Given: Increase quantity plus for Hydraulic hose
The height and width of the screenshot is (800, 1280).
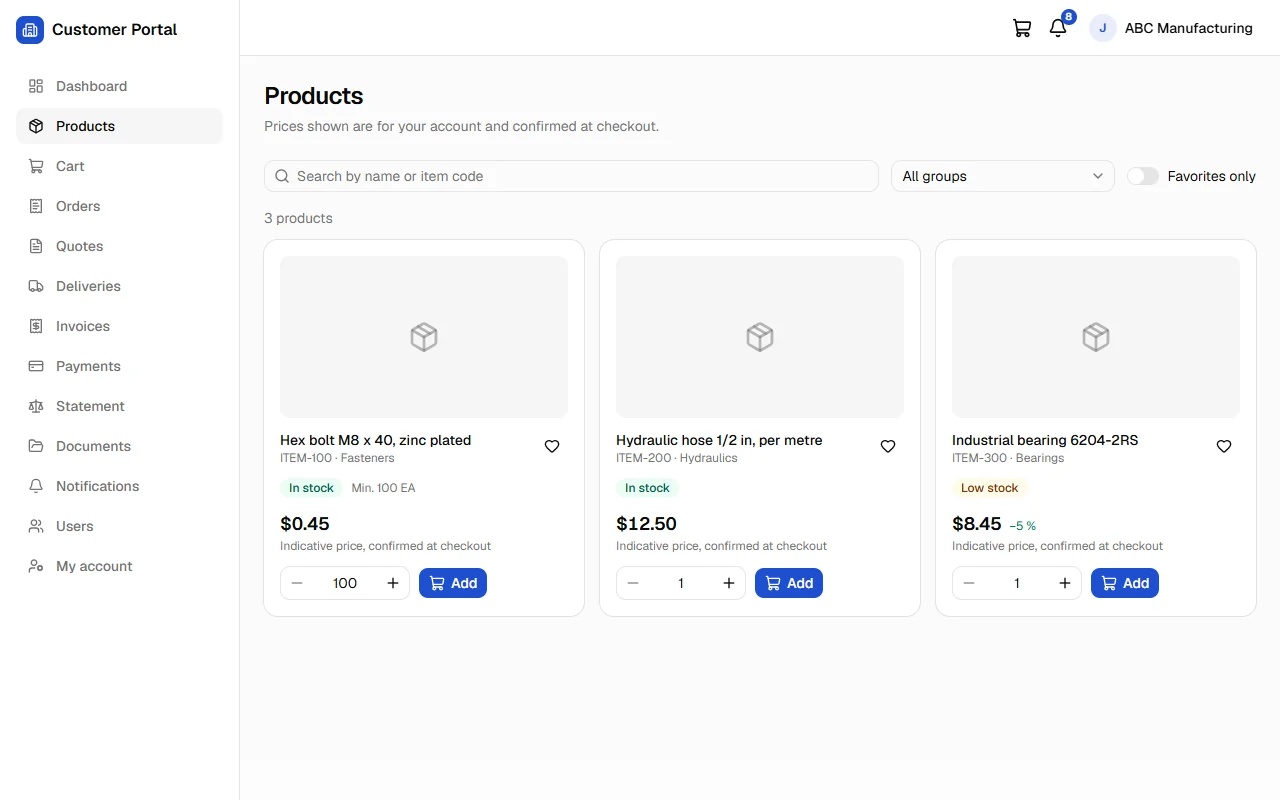Looking at the screenshot, I should tap(729, 583).
